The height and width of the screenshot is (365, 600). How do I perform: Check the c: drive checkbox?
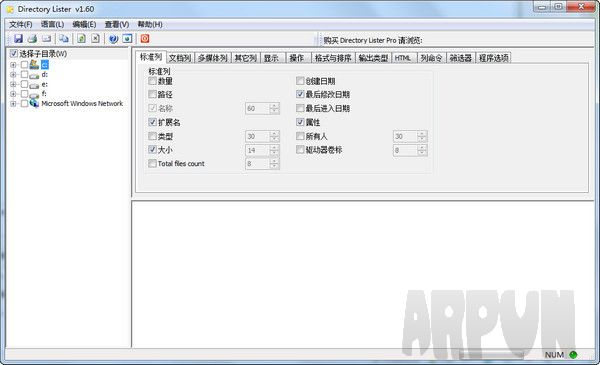click(24, 65)
